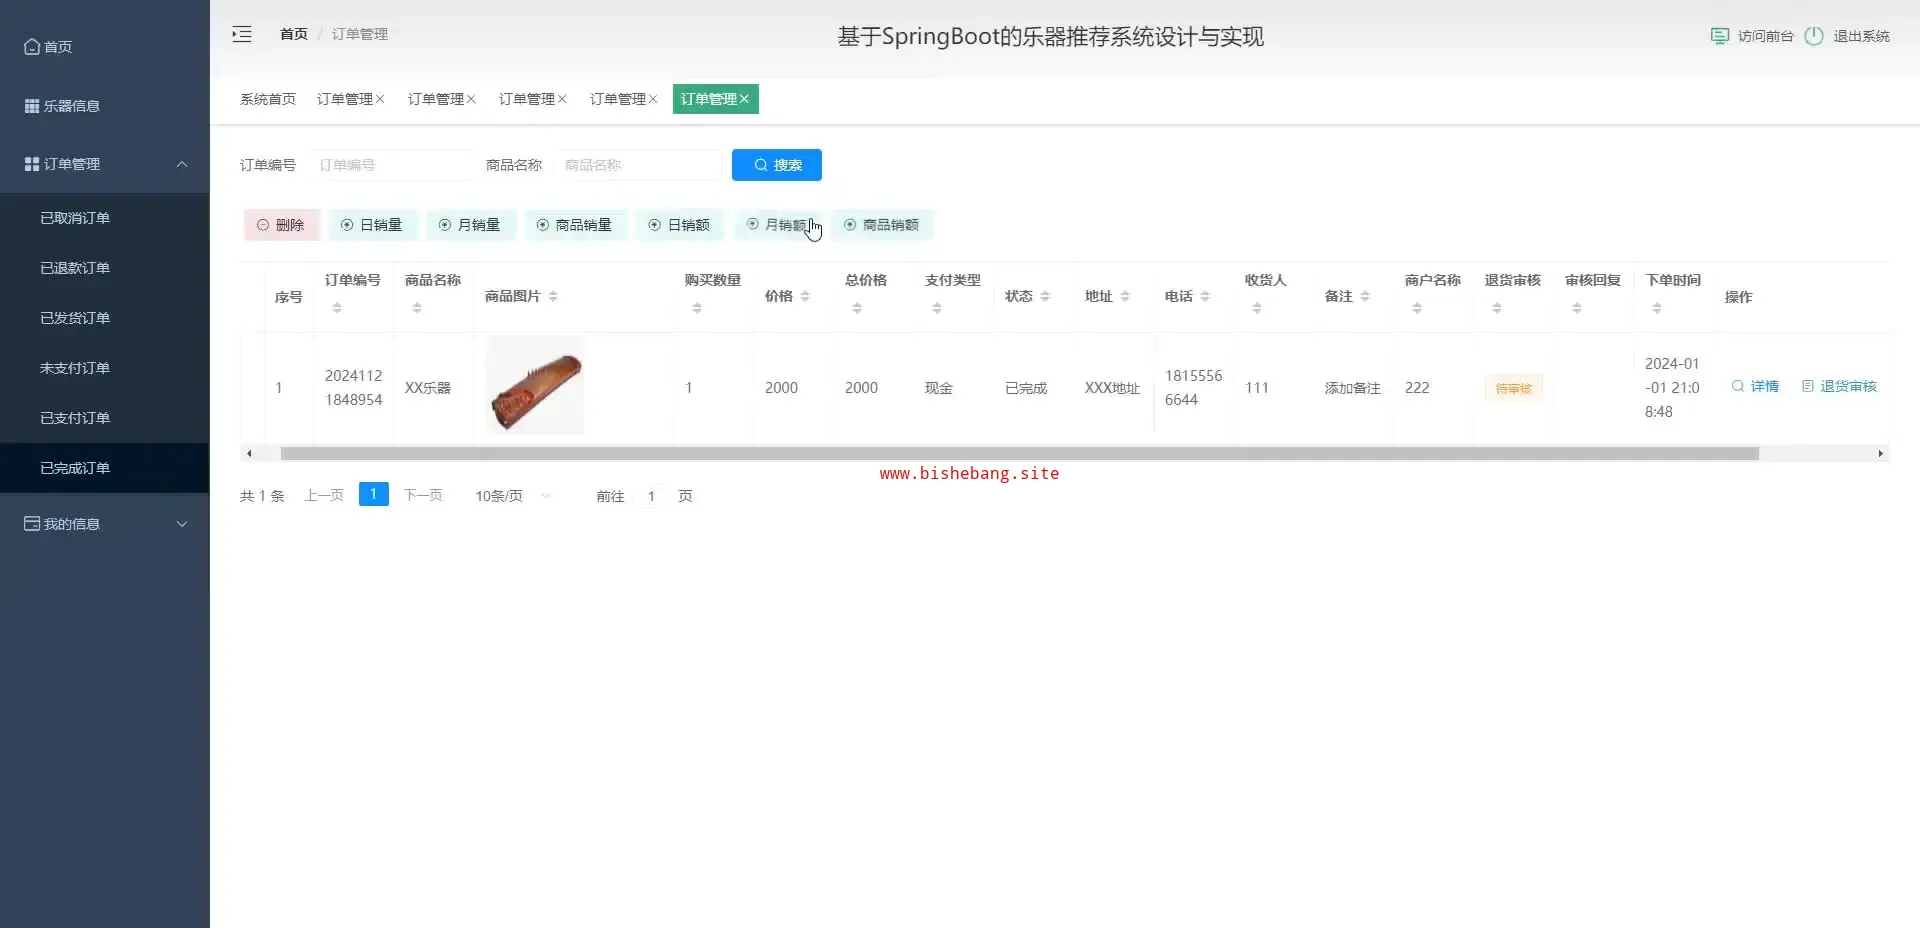
Task: Sort by the 地址 column arrows
Action: pyautogui.click(x=1125, y=296)
